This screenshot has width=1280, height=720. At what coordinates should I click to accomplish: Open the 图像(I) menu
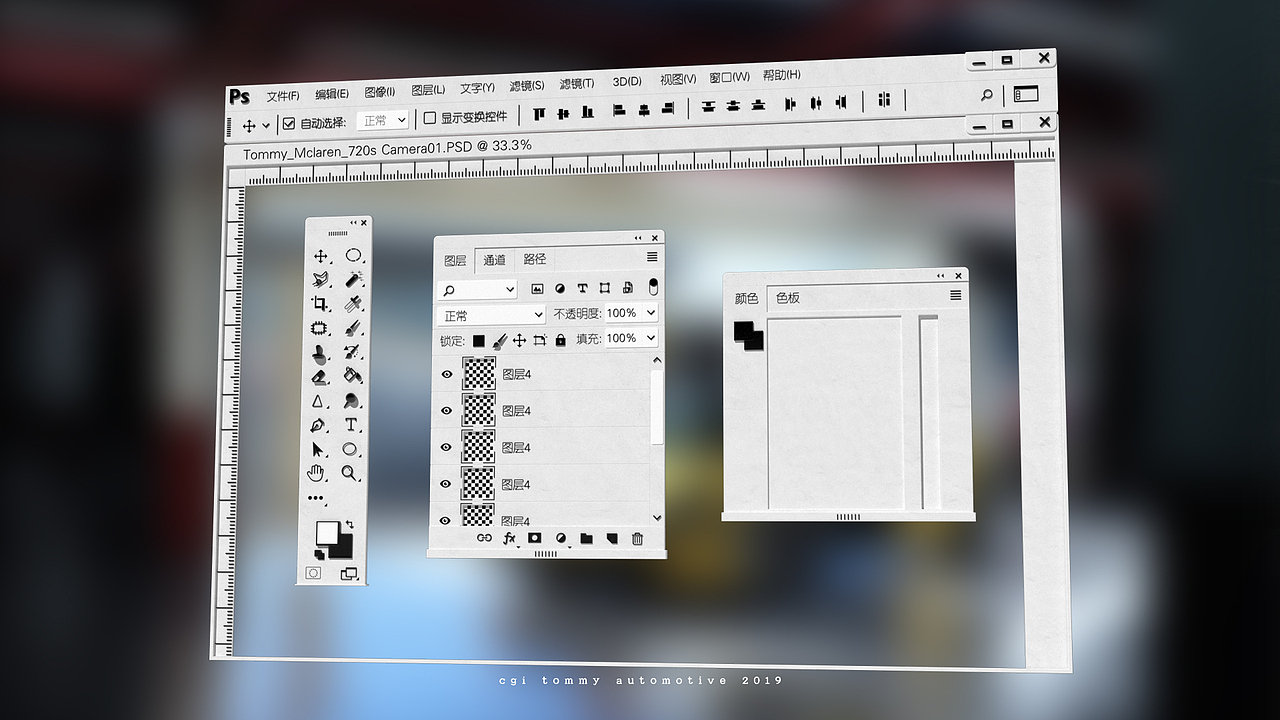(x=380, y=92)
